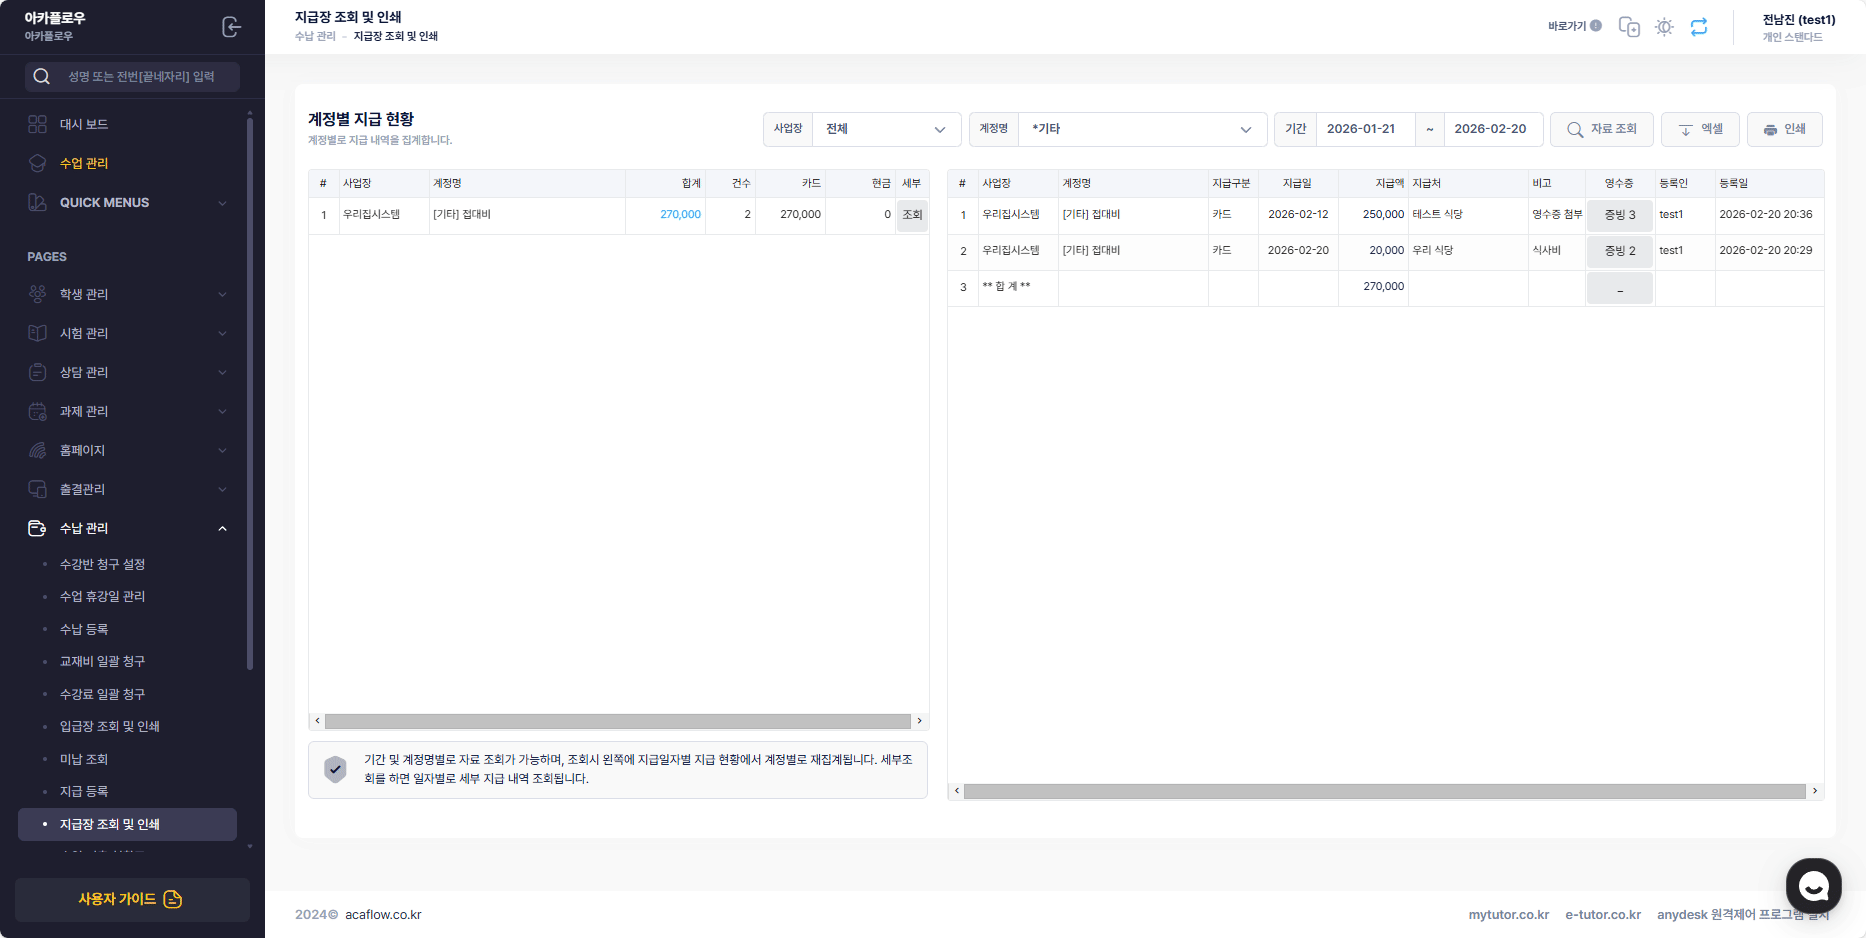The image size is (1866, 938).
Task: Click the 엑셀 export button
Action: coord(1700,129)
